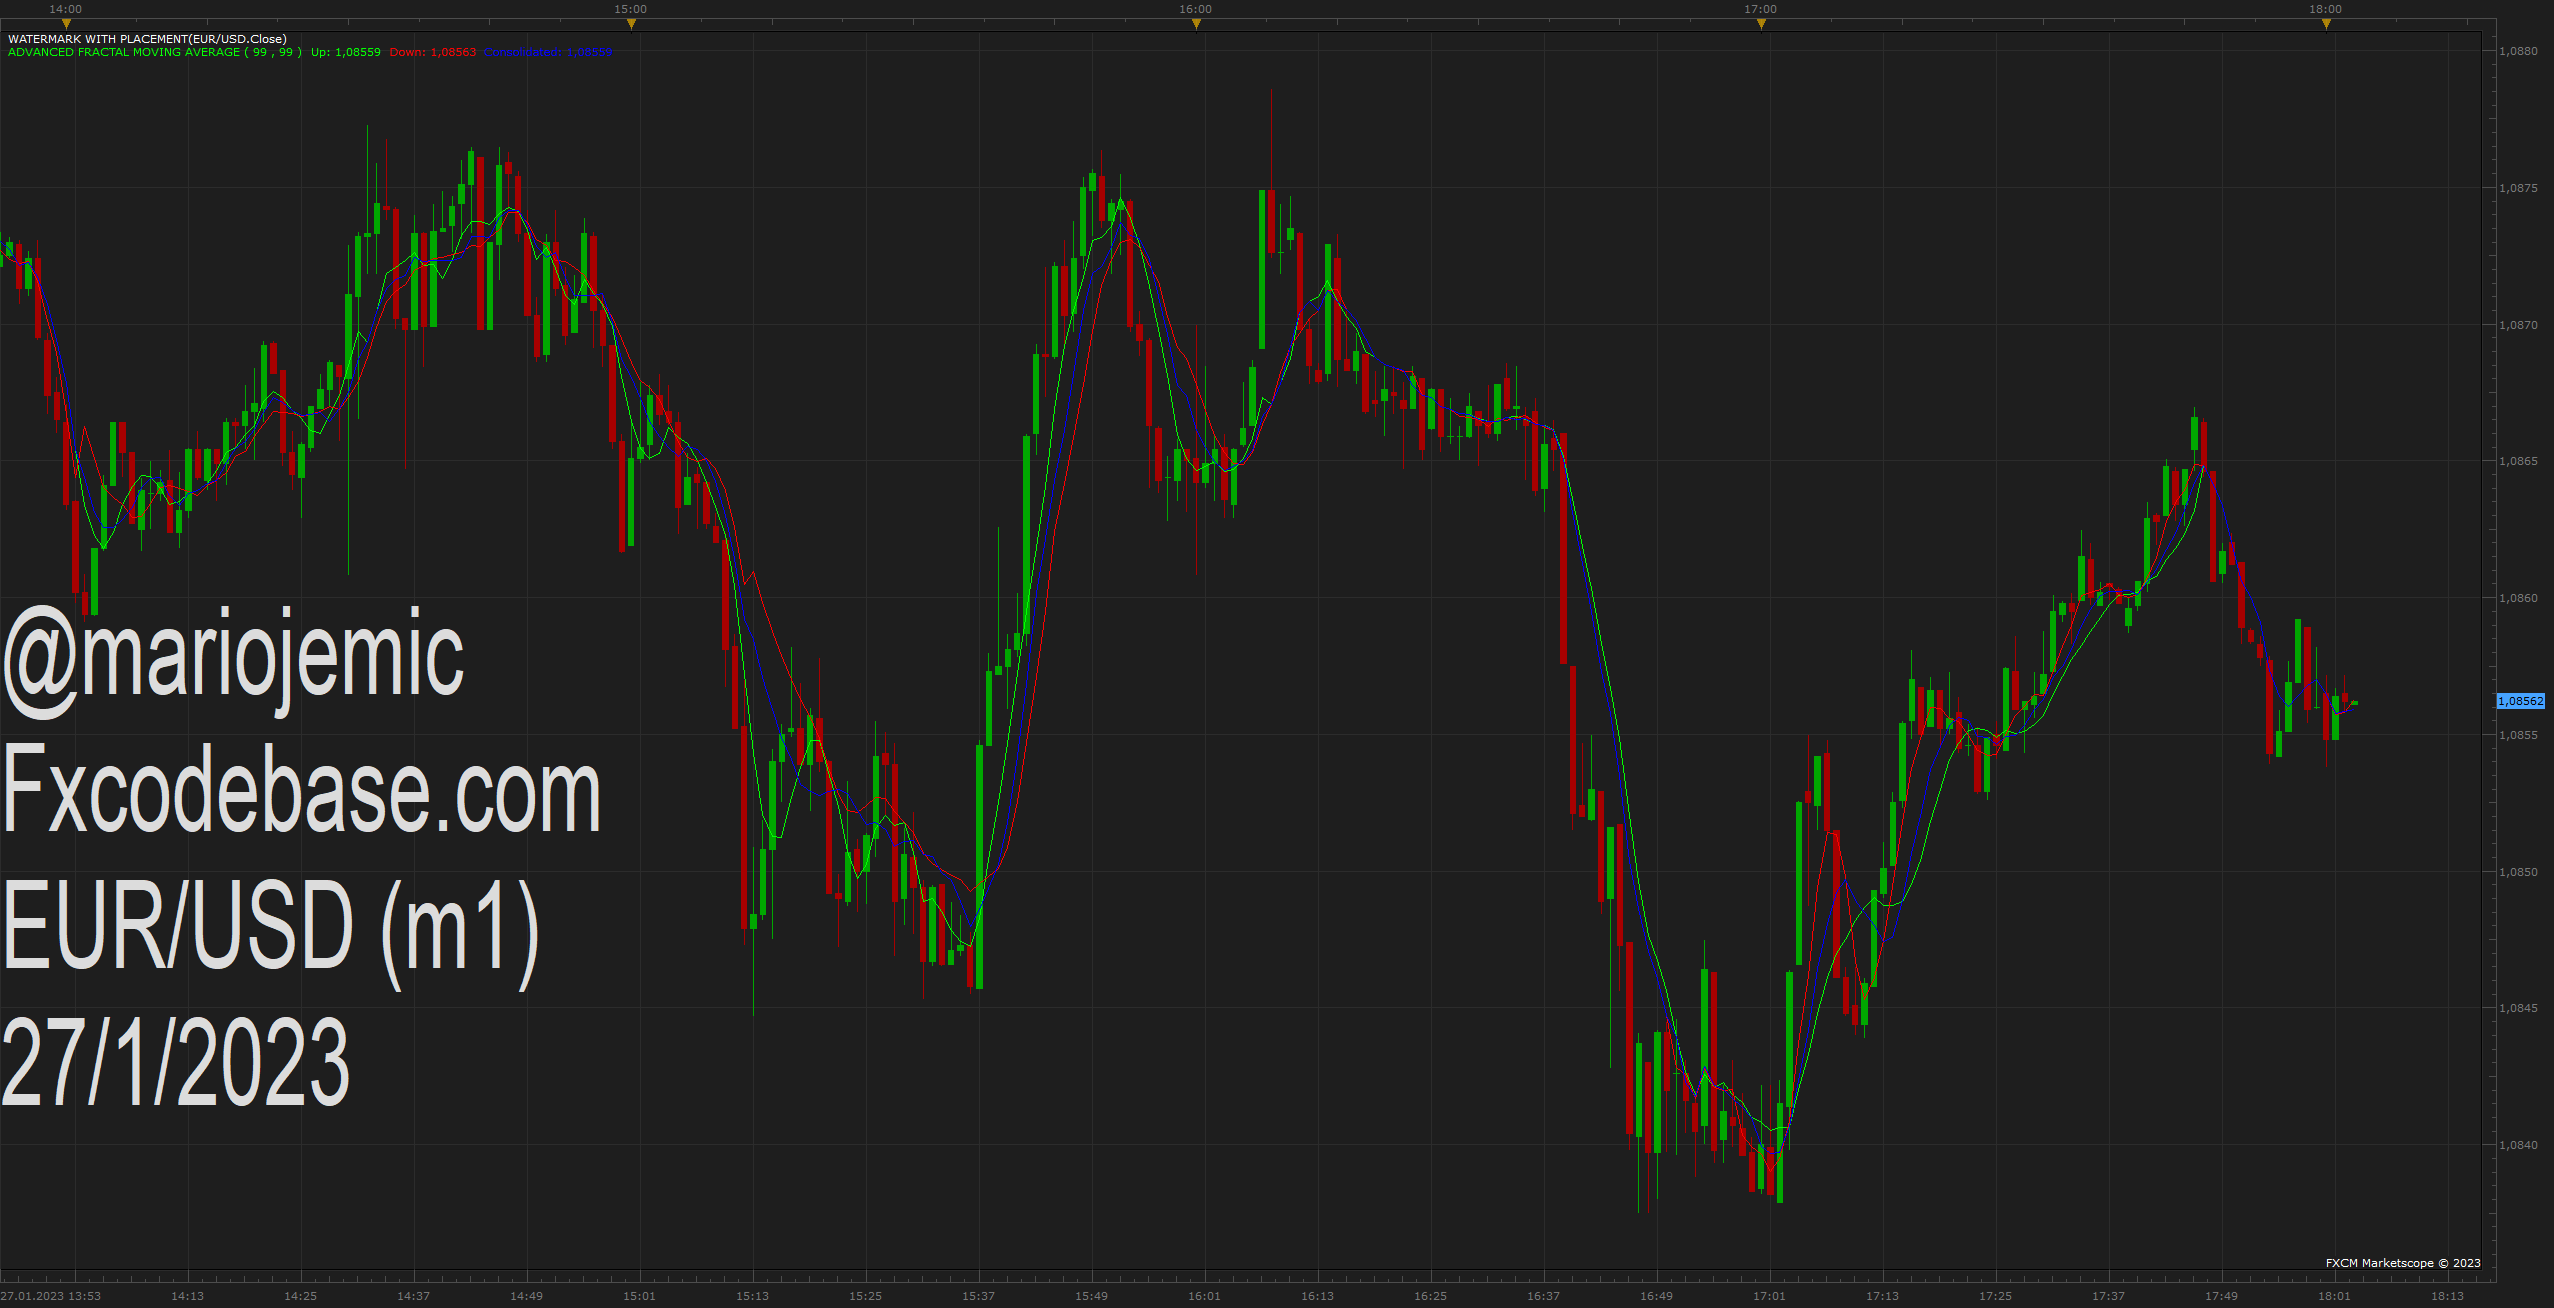Click the 1,0850 price axis label
The width and height of the screenshot is (2554, 1308).
pos(2518,872)
